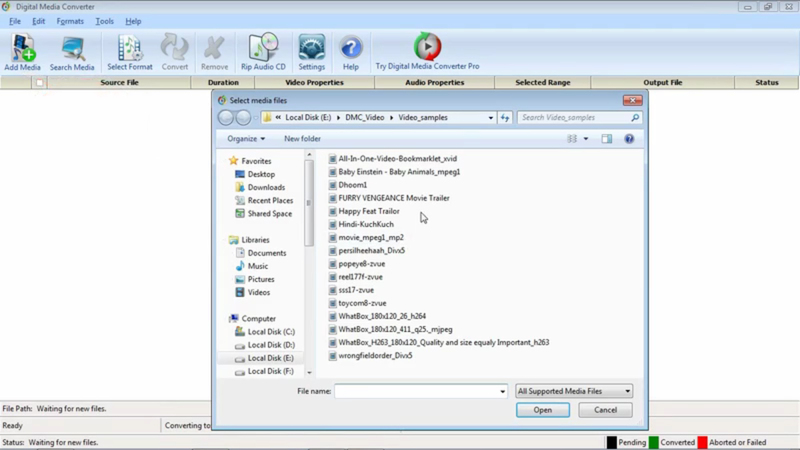
Task: Select file Happy Feat Trailor
Action: coord(364,211)
